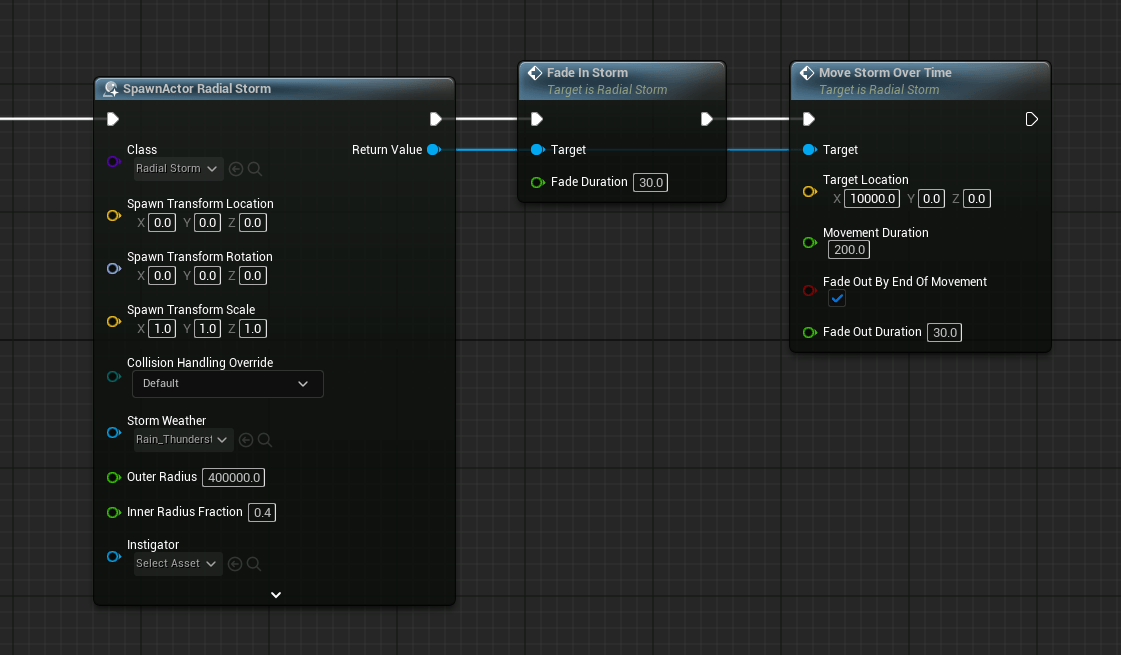The height and width of the screenshot is (655, 1121).
Task: Click Target Location pin
Action: [x=809, y=191]
